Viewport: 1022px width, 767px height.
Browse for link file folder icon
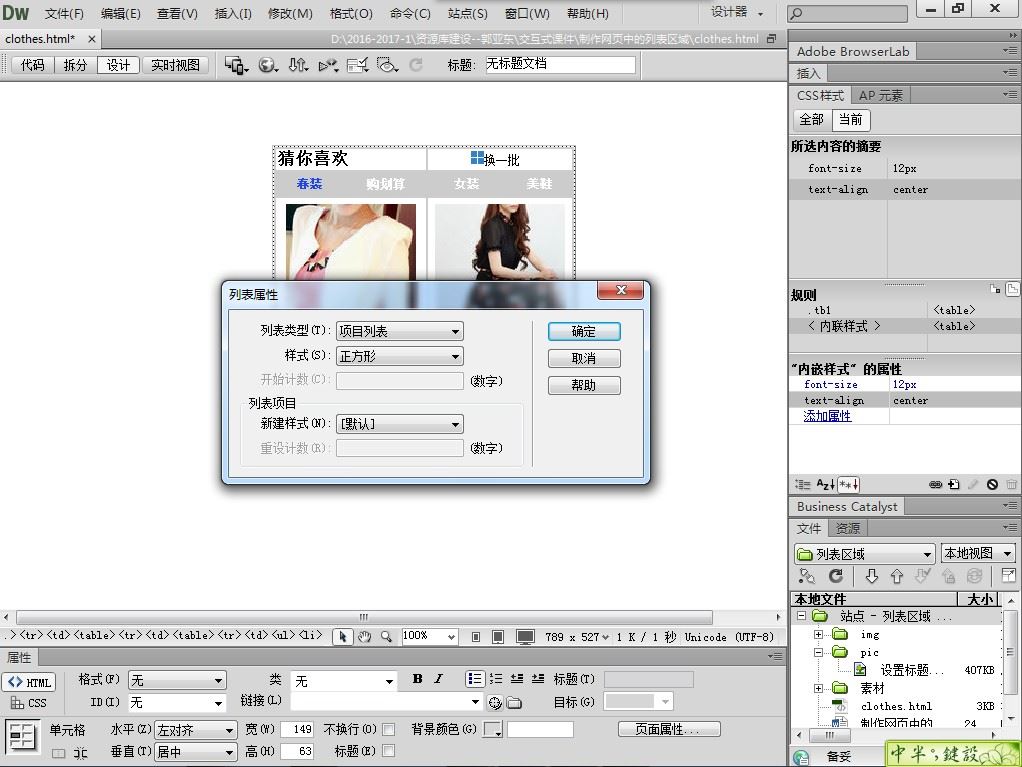click(514, 702)
